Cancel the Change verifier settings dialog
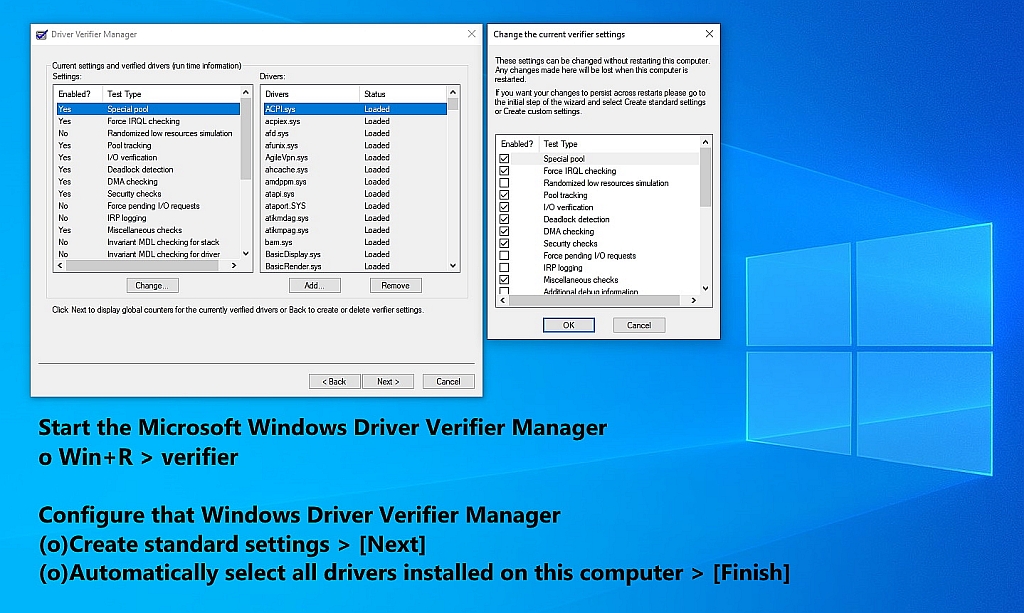Viewport: 1024px width, 613px height. [639, 325]
